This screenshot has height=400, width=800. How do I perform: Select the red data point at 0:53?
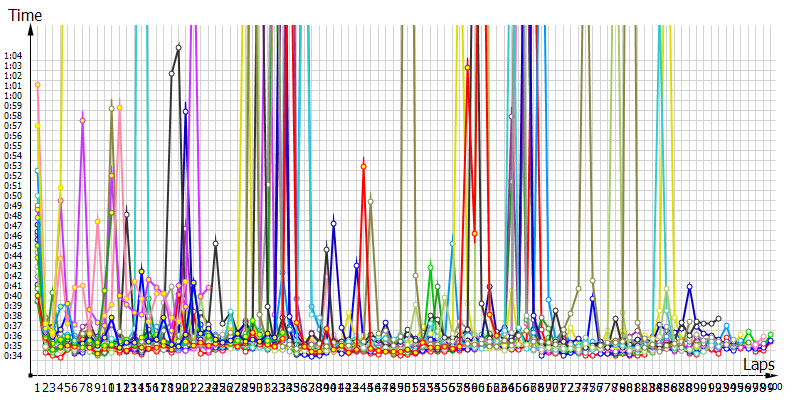363,166
